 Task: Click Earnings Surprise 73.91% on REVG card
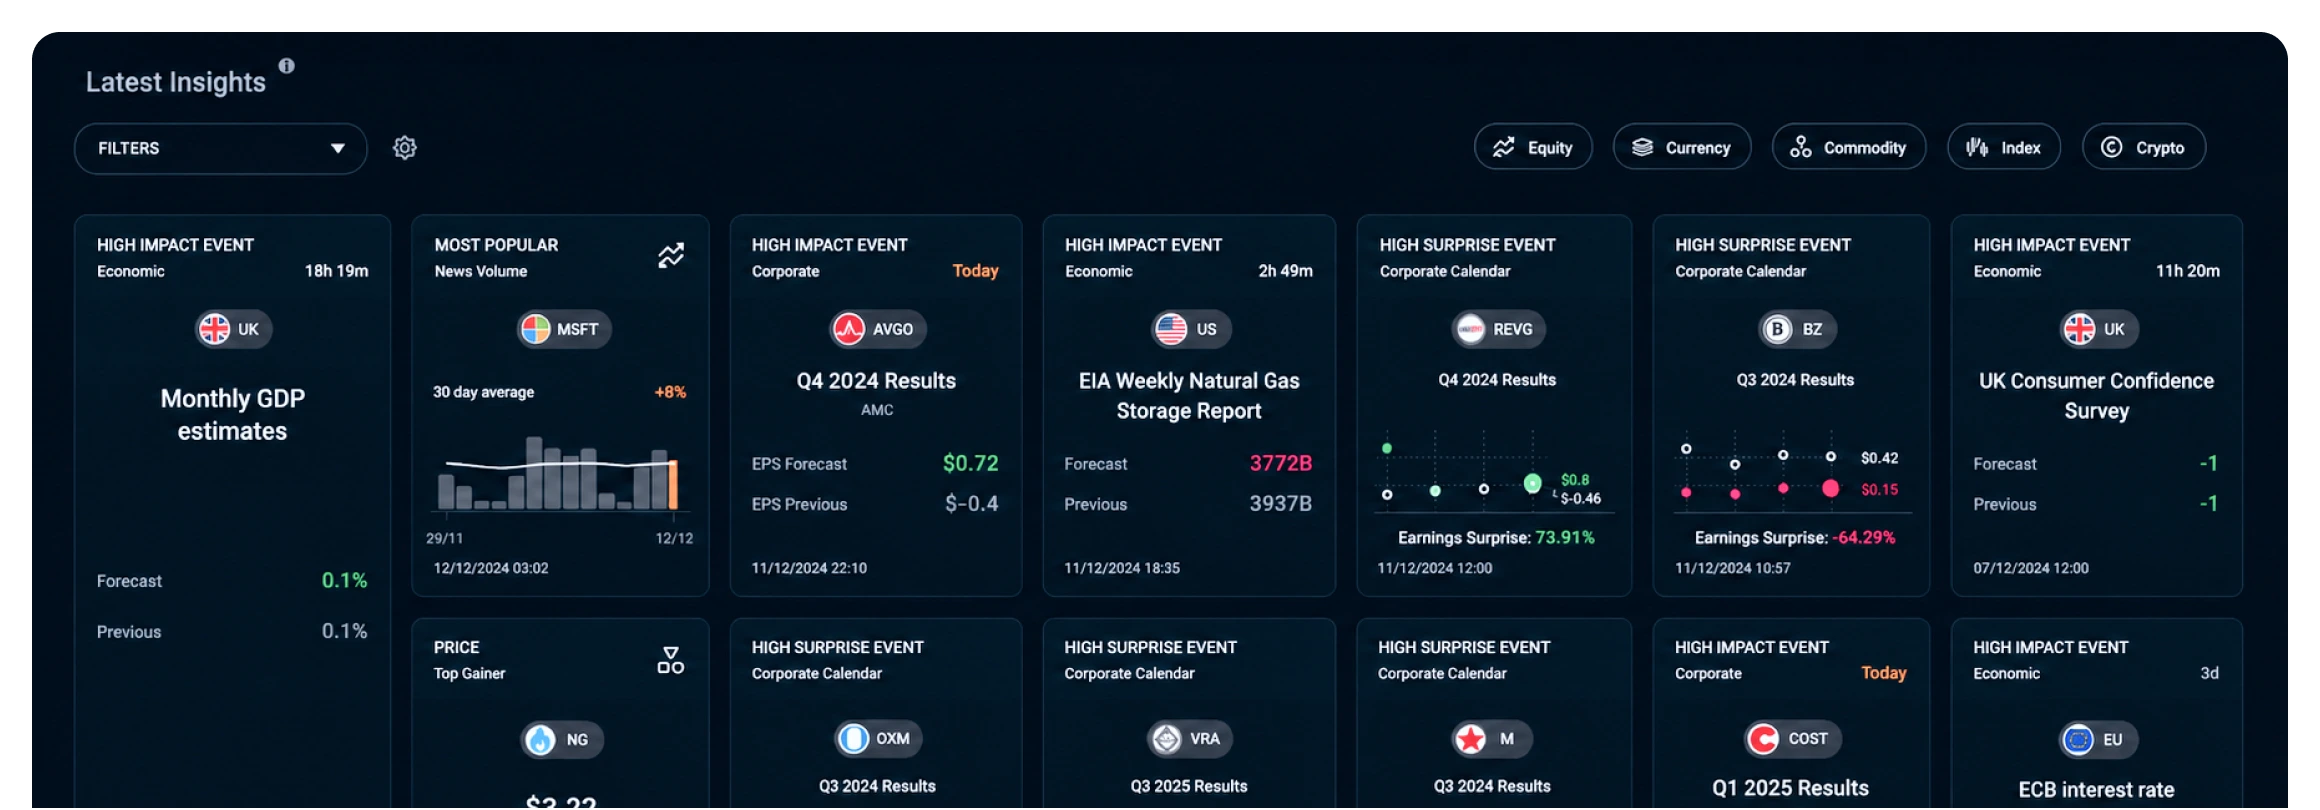point(1496,538)
